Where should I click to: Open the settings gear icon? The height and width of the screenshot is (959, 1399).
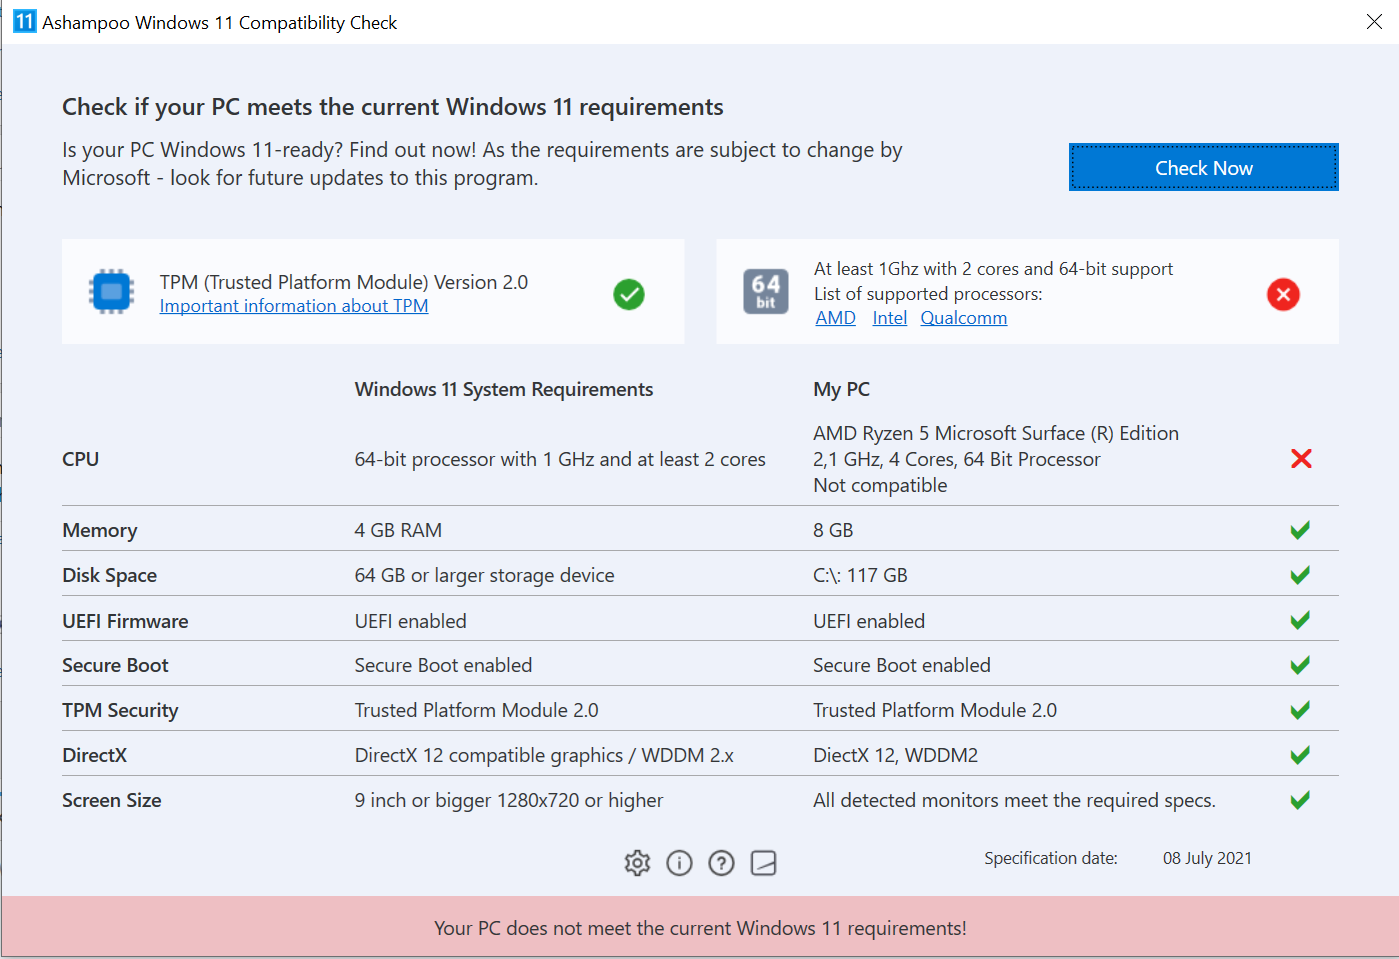[637, 863]
